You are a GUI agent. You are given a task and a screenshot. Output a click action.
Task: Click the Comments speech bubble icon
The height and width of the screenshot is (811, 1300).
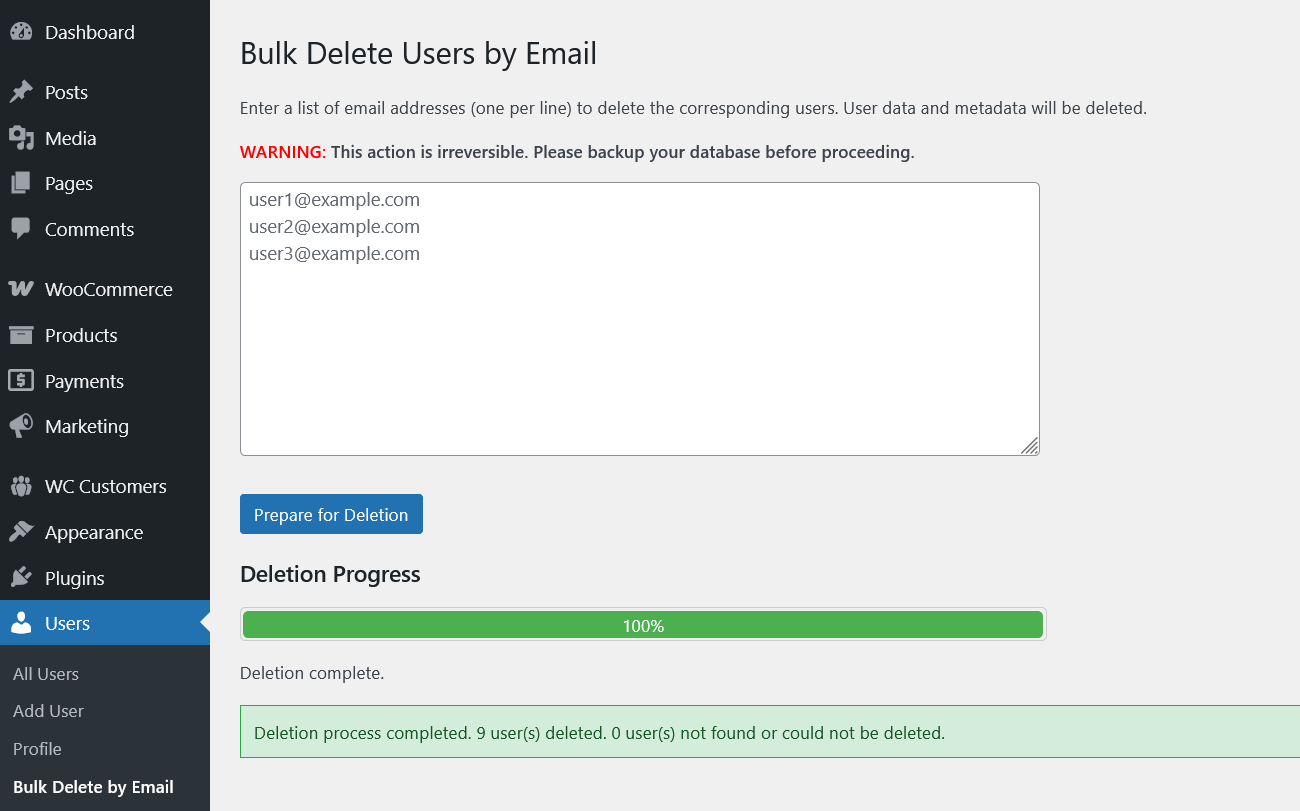[21, 229]
